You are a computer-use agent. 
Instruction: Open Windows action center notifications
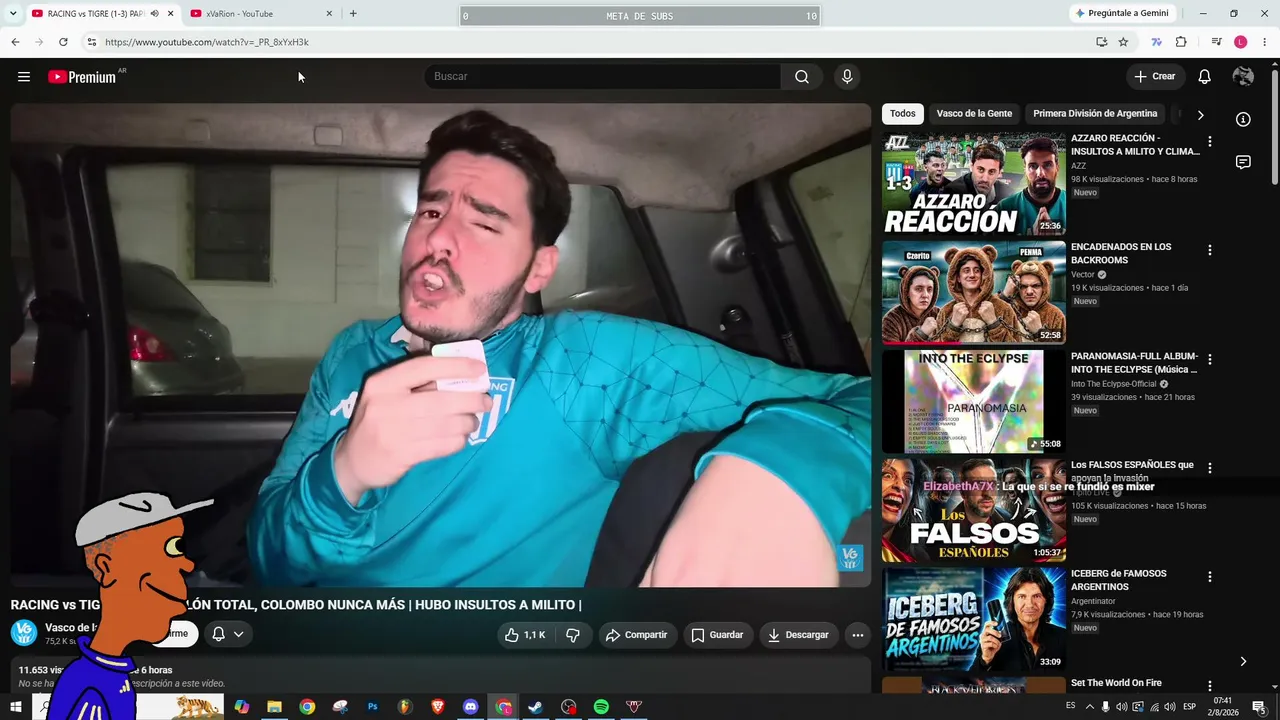click(1259, 707)
